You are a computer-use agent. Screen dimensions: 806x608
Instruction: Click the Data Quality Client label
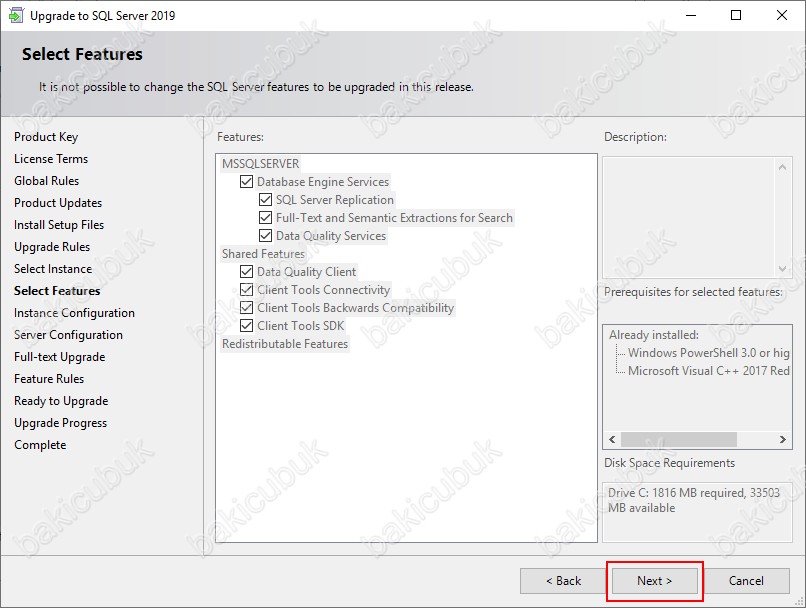(x=306, y=271)
